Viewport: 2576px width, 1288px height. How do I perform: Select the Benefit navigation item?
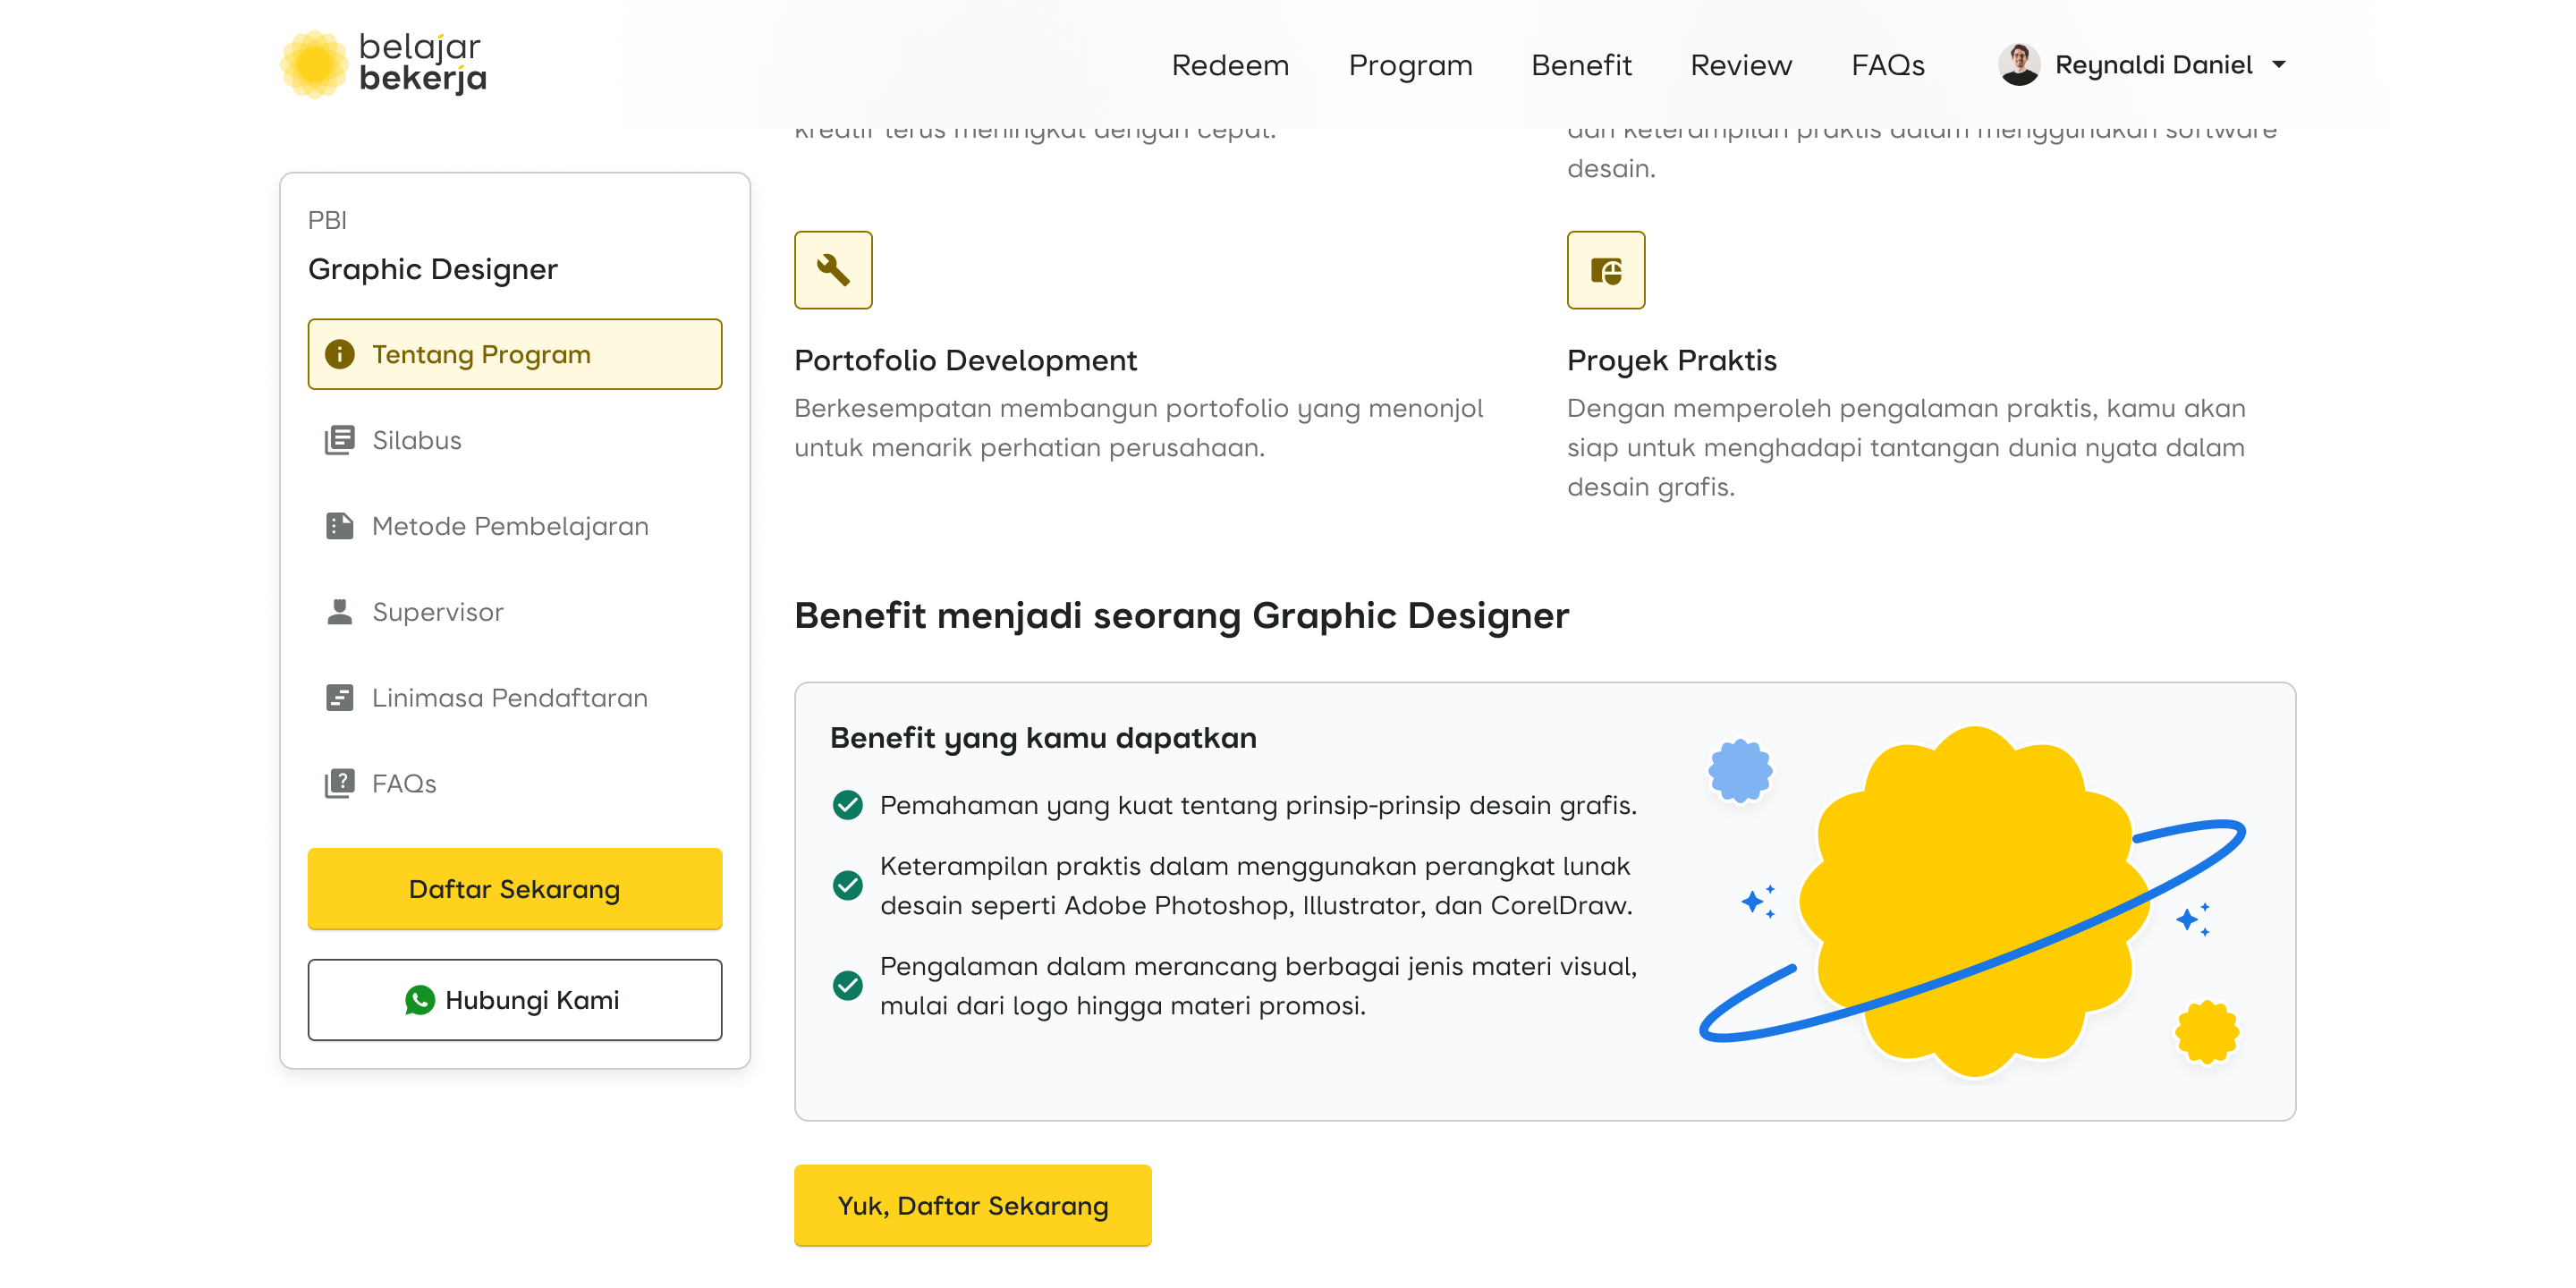coord(1580,65)
